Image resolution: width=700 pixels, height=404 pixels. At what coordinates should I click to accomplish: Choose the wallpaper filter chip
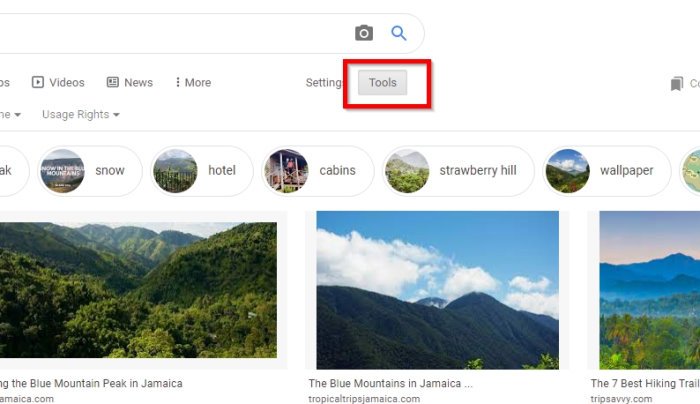click(607, 171)
